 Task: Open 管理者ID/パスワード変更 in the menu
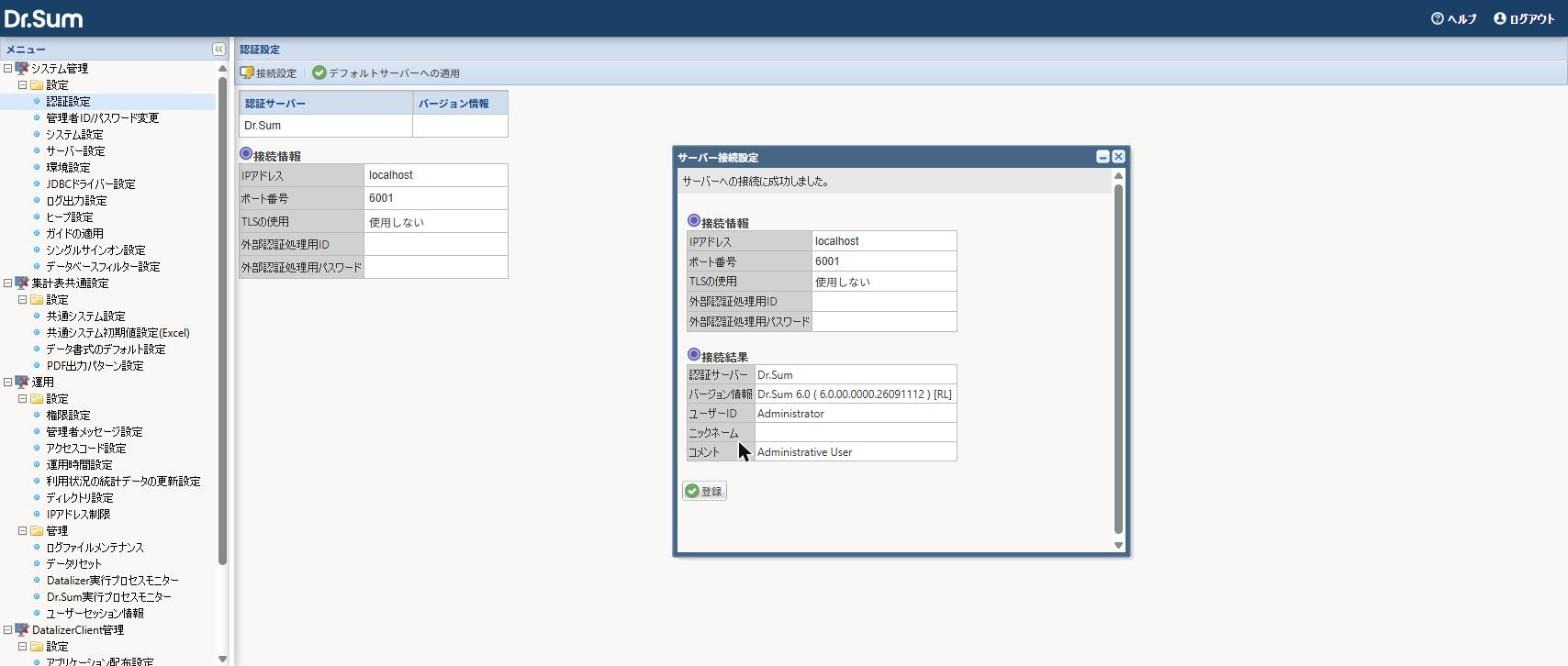pos(102,118)
